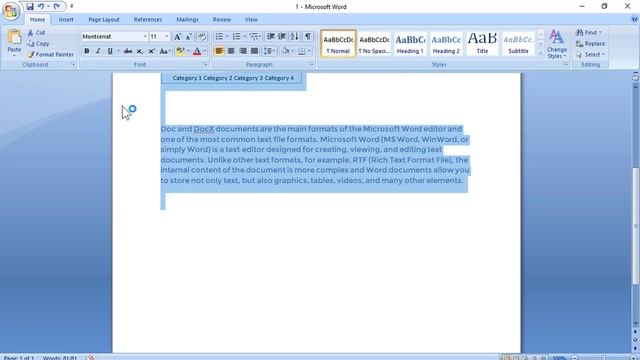Screen dimensions: 640x360
Task: Increase the paragraph indent
Action: pos(282,37)
